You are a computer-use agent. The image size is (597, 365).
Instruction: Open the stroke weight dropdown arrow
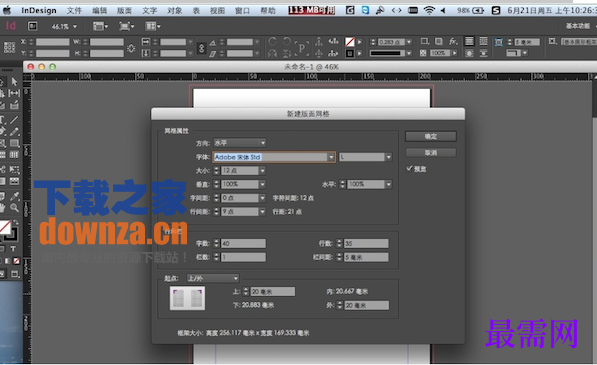[x=409, y=41]
